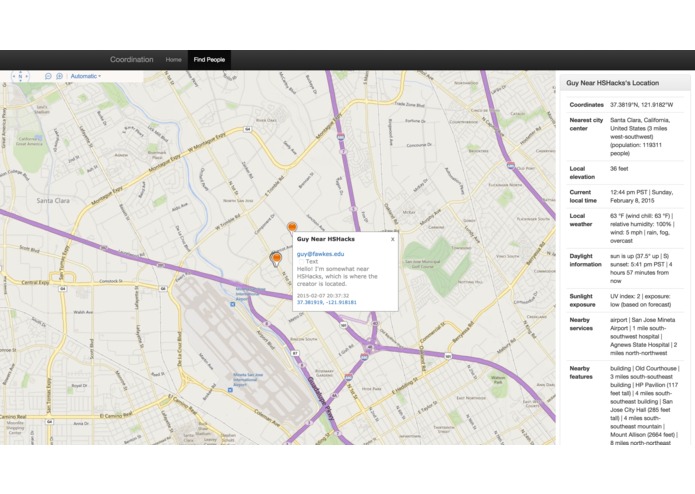This screenshot has width=695, height=494.
Task: Select the orange pin with gray outline
Action: (x=276, y=259)
